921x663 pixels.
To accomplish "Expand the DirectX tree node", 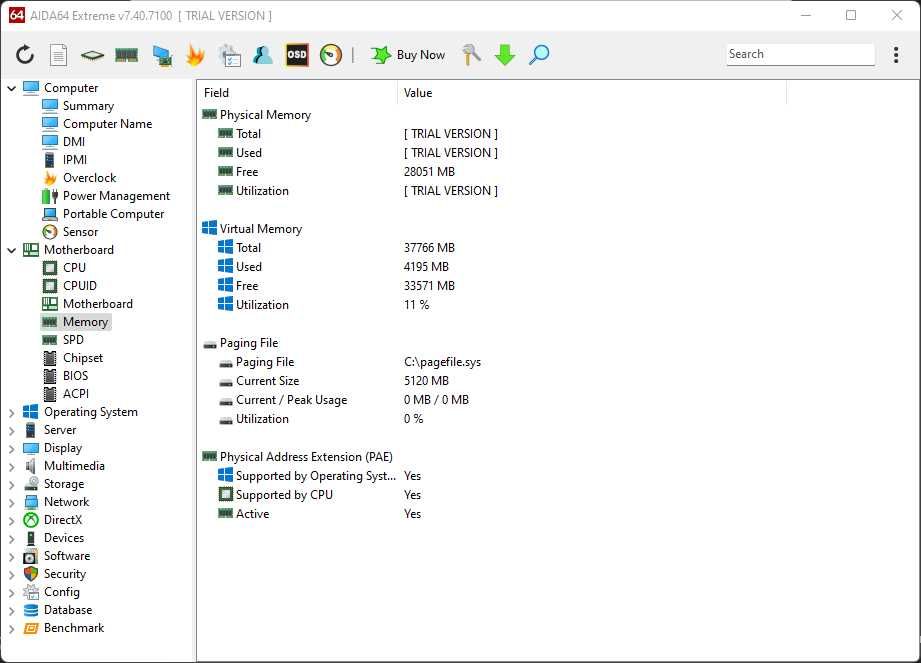I will click(11, 520).
